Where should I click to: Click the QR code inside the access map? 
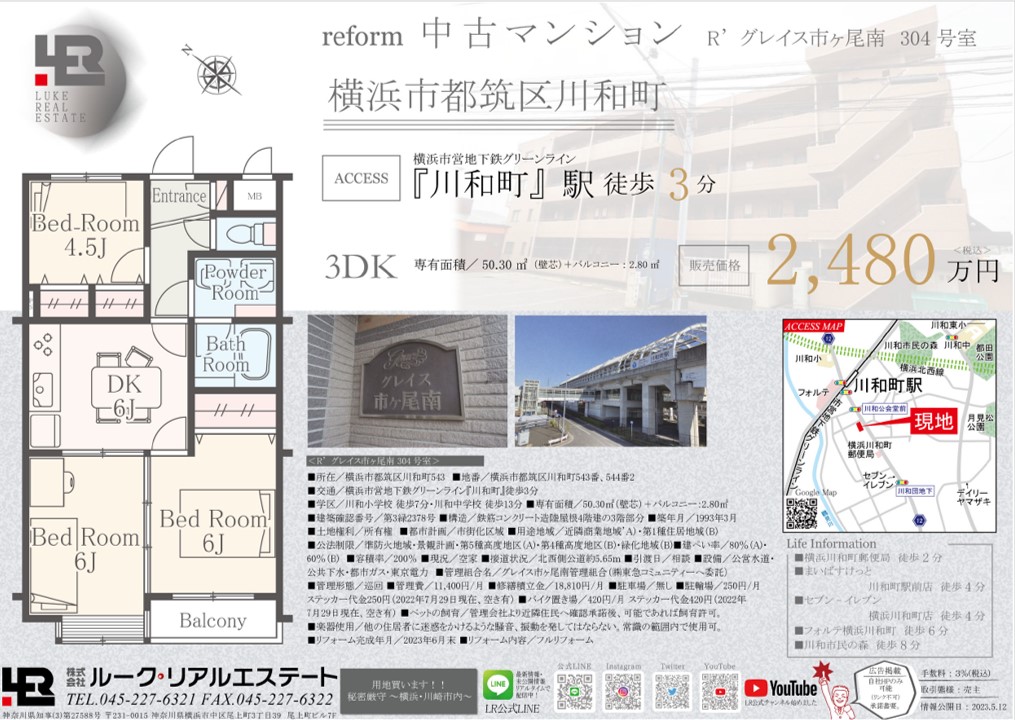coord(802,513)
